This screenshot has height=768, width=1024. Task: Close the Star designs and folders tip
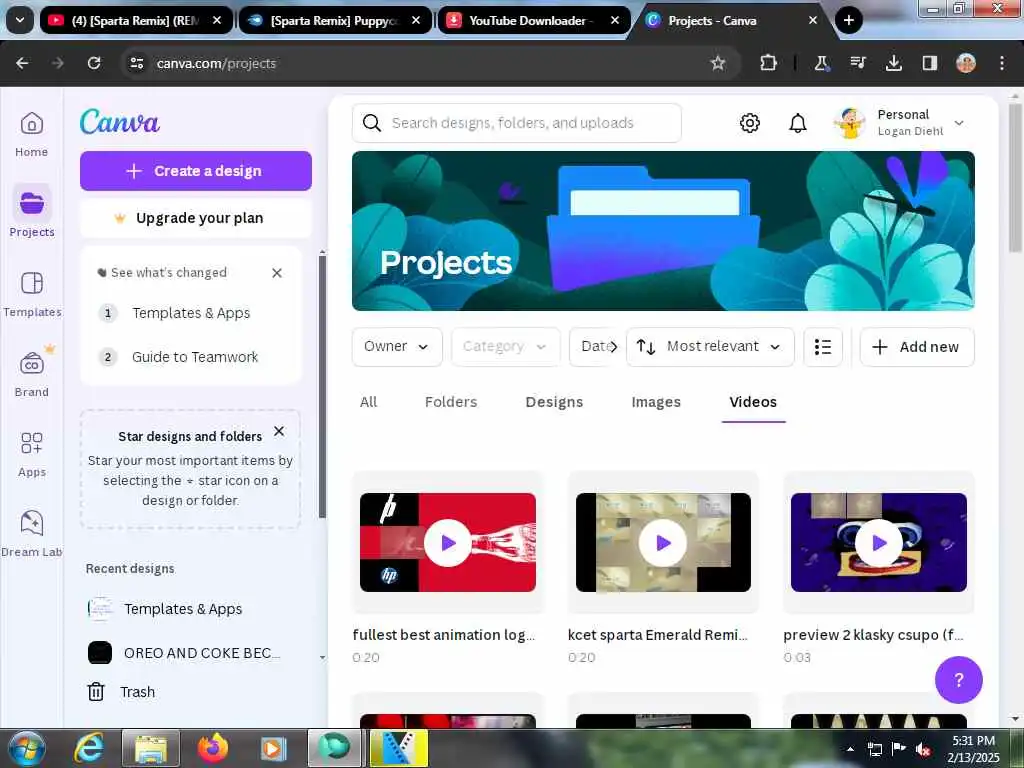[x=279, y=431]
